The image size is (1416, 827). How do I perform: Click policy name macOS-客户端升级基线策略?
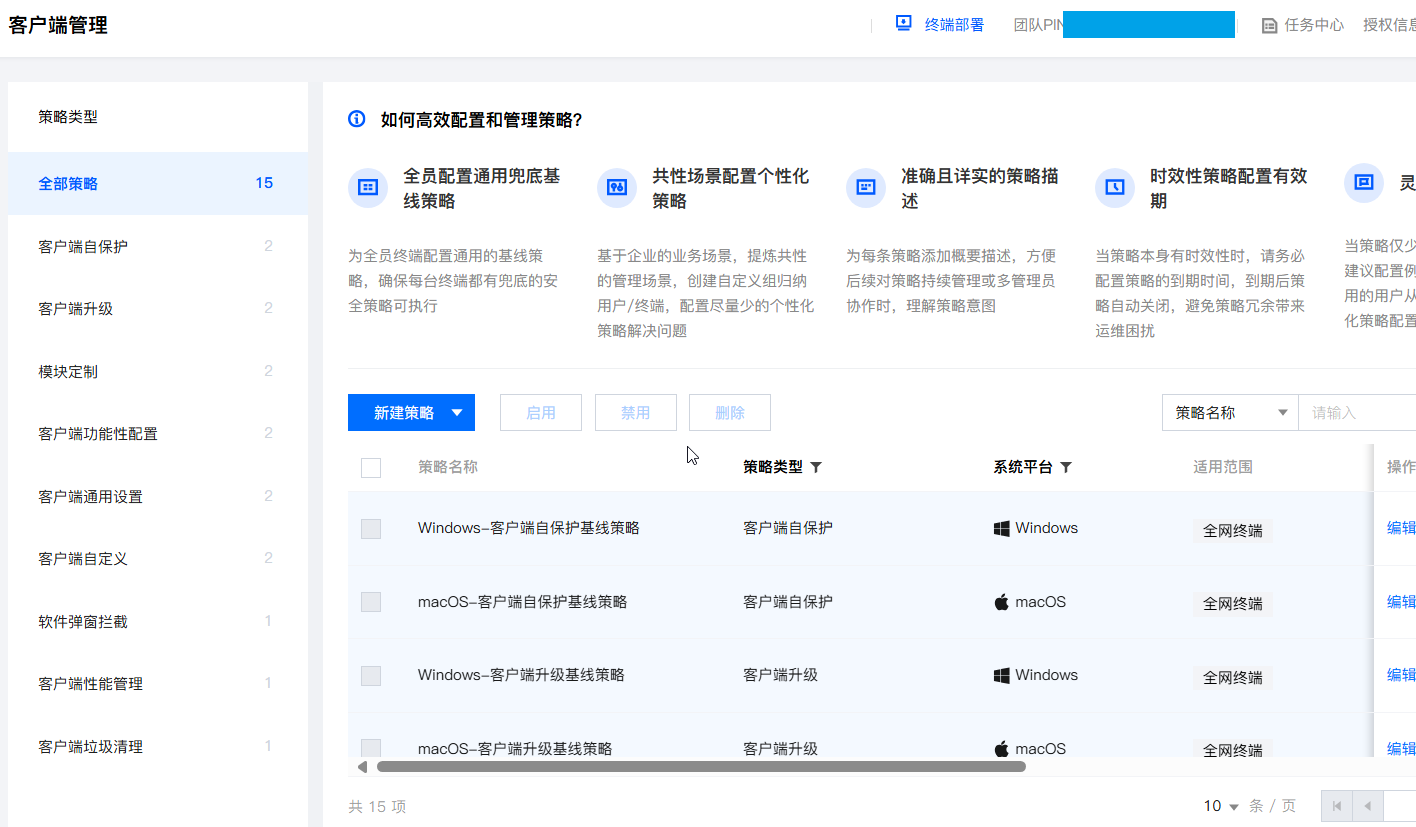point(515,749)
